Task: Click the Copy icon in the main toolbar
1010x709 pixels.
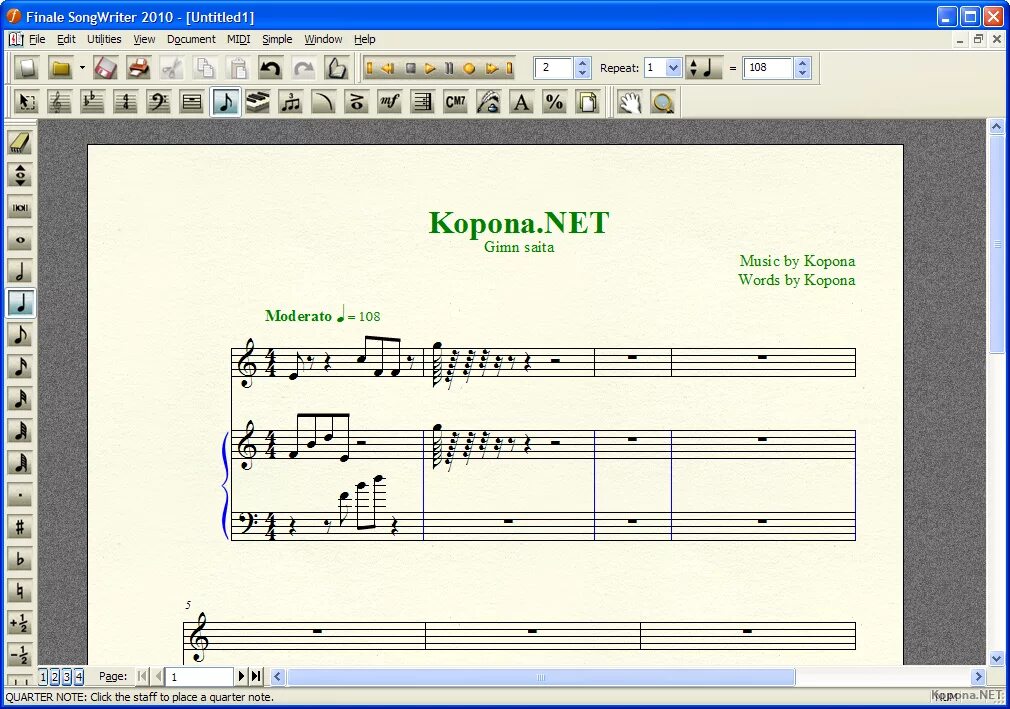Action: point(205,68)
